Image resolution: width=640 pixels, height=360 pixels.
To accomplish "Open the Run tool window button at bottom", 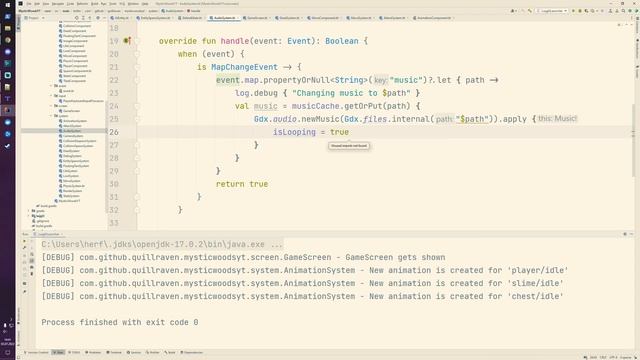I will pyautogui.click(x=58, y=352).
